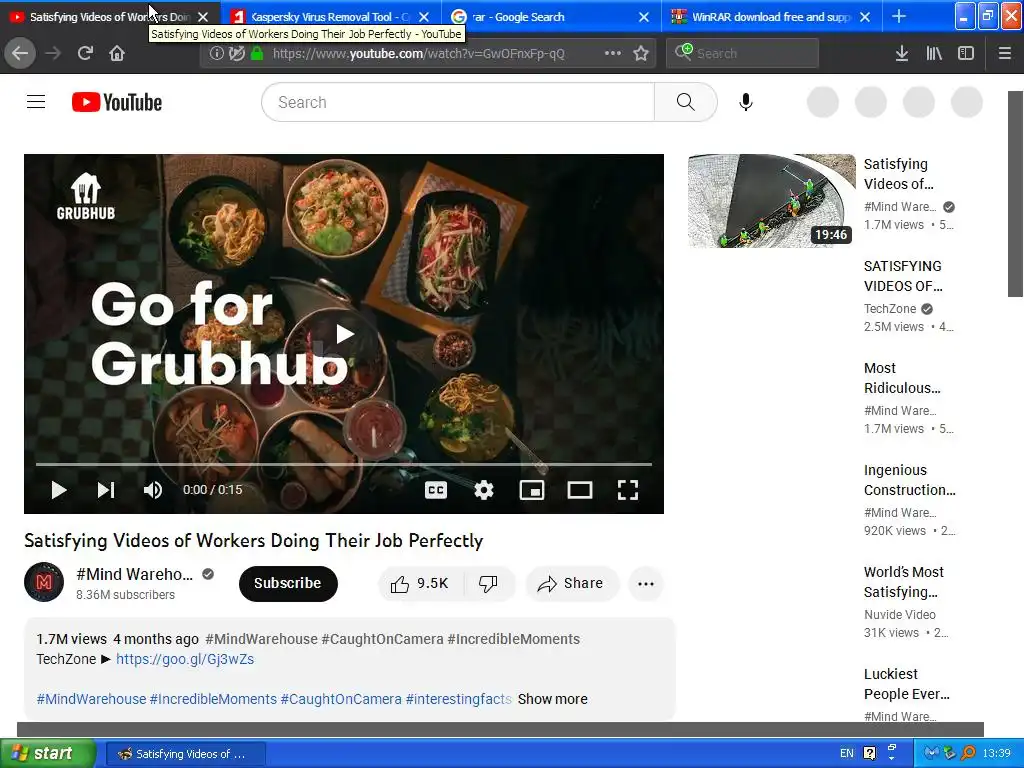Focus the Firefox toolbar Search box
The width and height of the screenshot is (1024, 768).
[743, 54]
